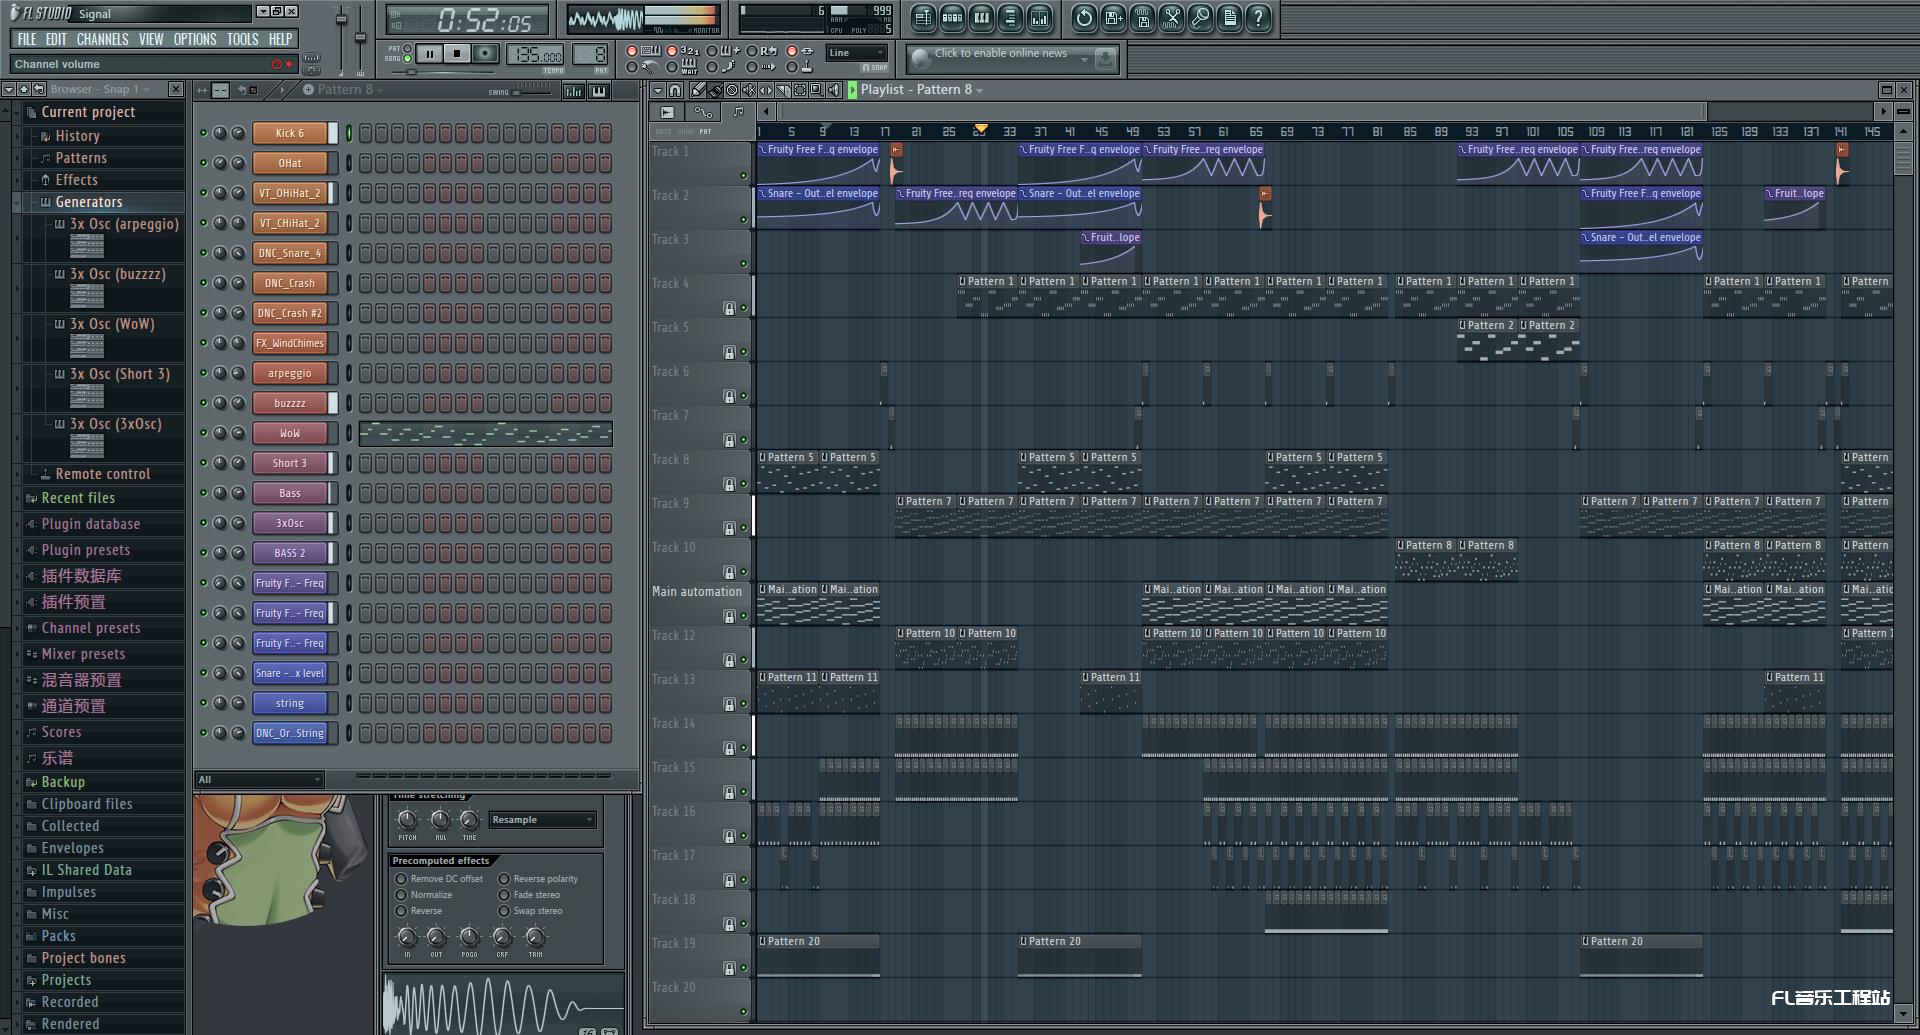Open the FILE menu
Screen dimensions: 1920x1035
[x=27, y=39]
